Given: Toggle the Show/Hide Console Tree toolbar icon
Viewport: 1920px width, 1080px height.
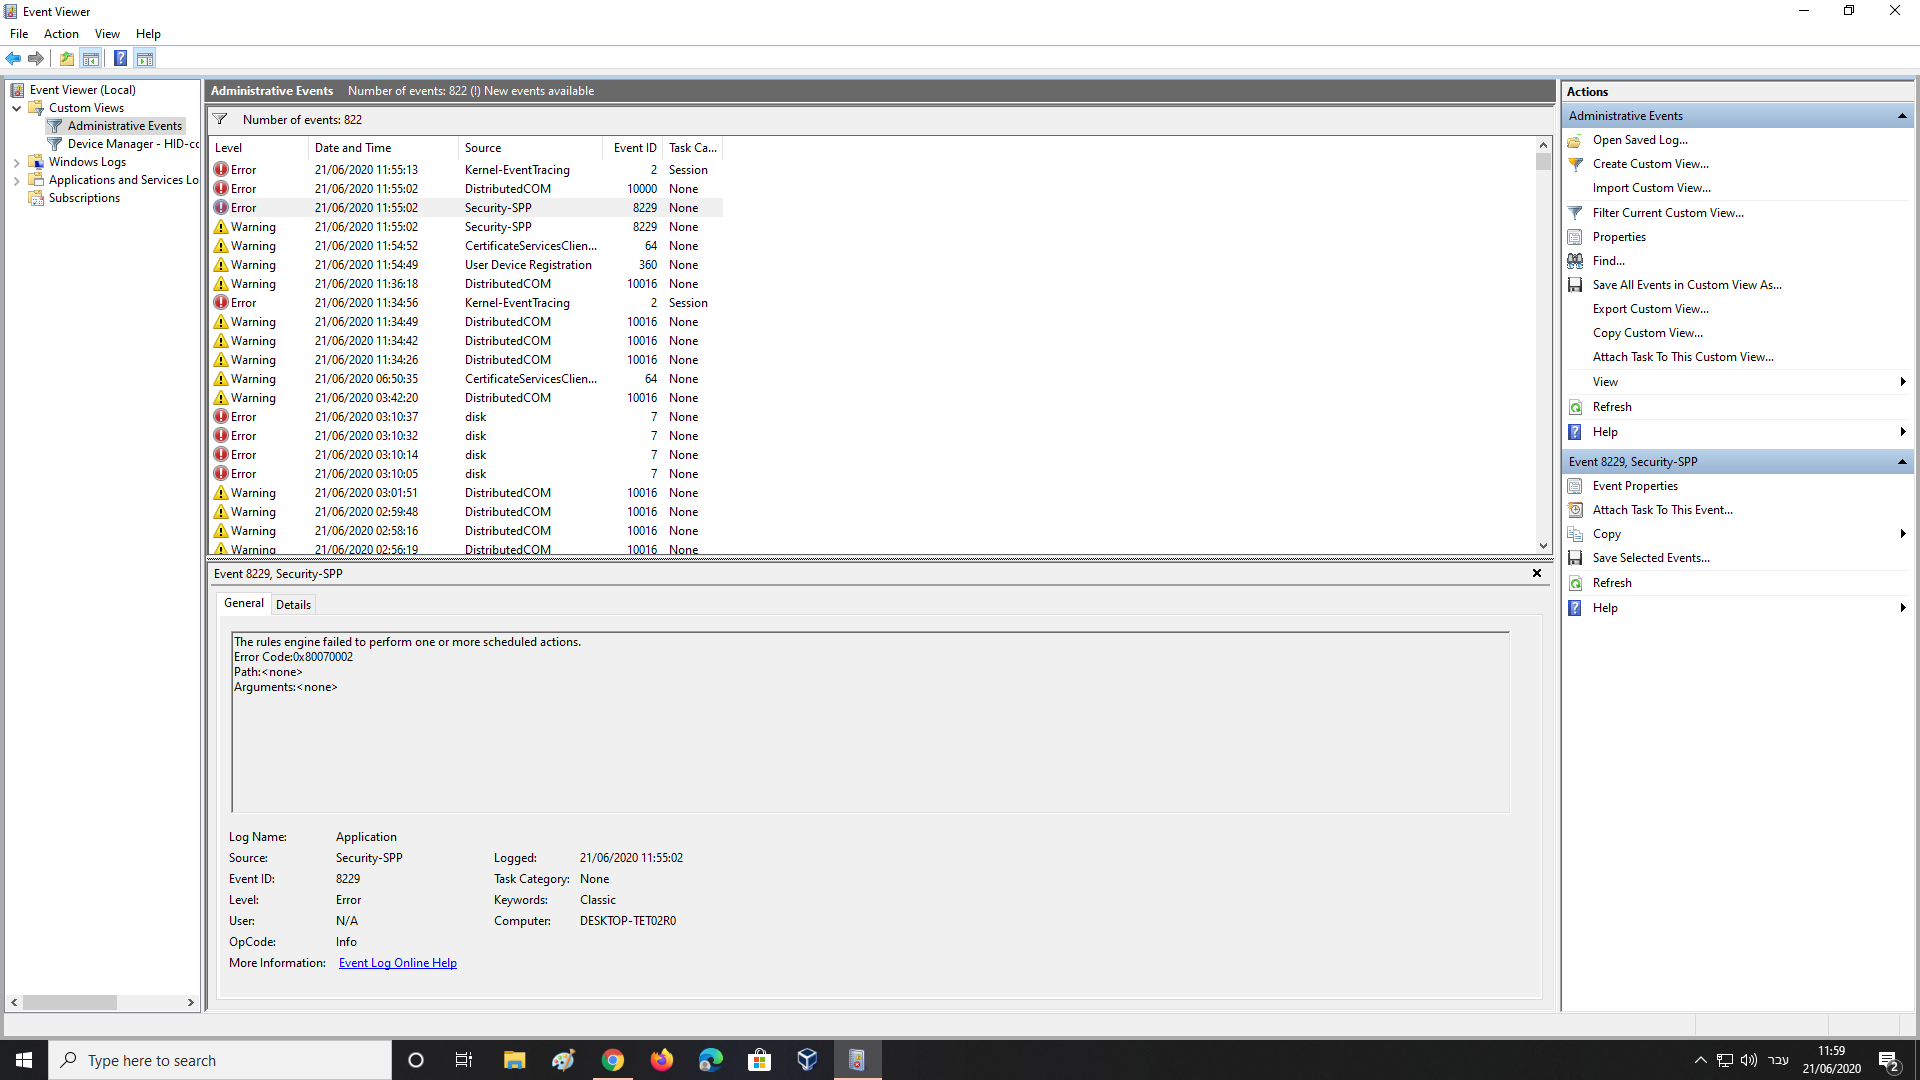Looking at the screenshot, I should click(91, 58).
